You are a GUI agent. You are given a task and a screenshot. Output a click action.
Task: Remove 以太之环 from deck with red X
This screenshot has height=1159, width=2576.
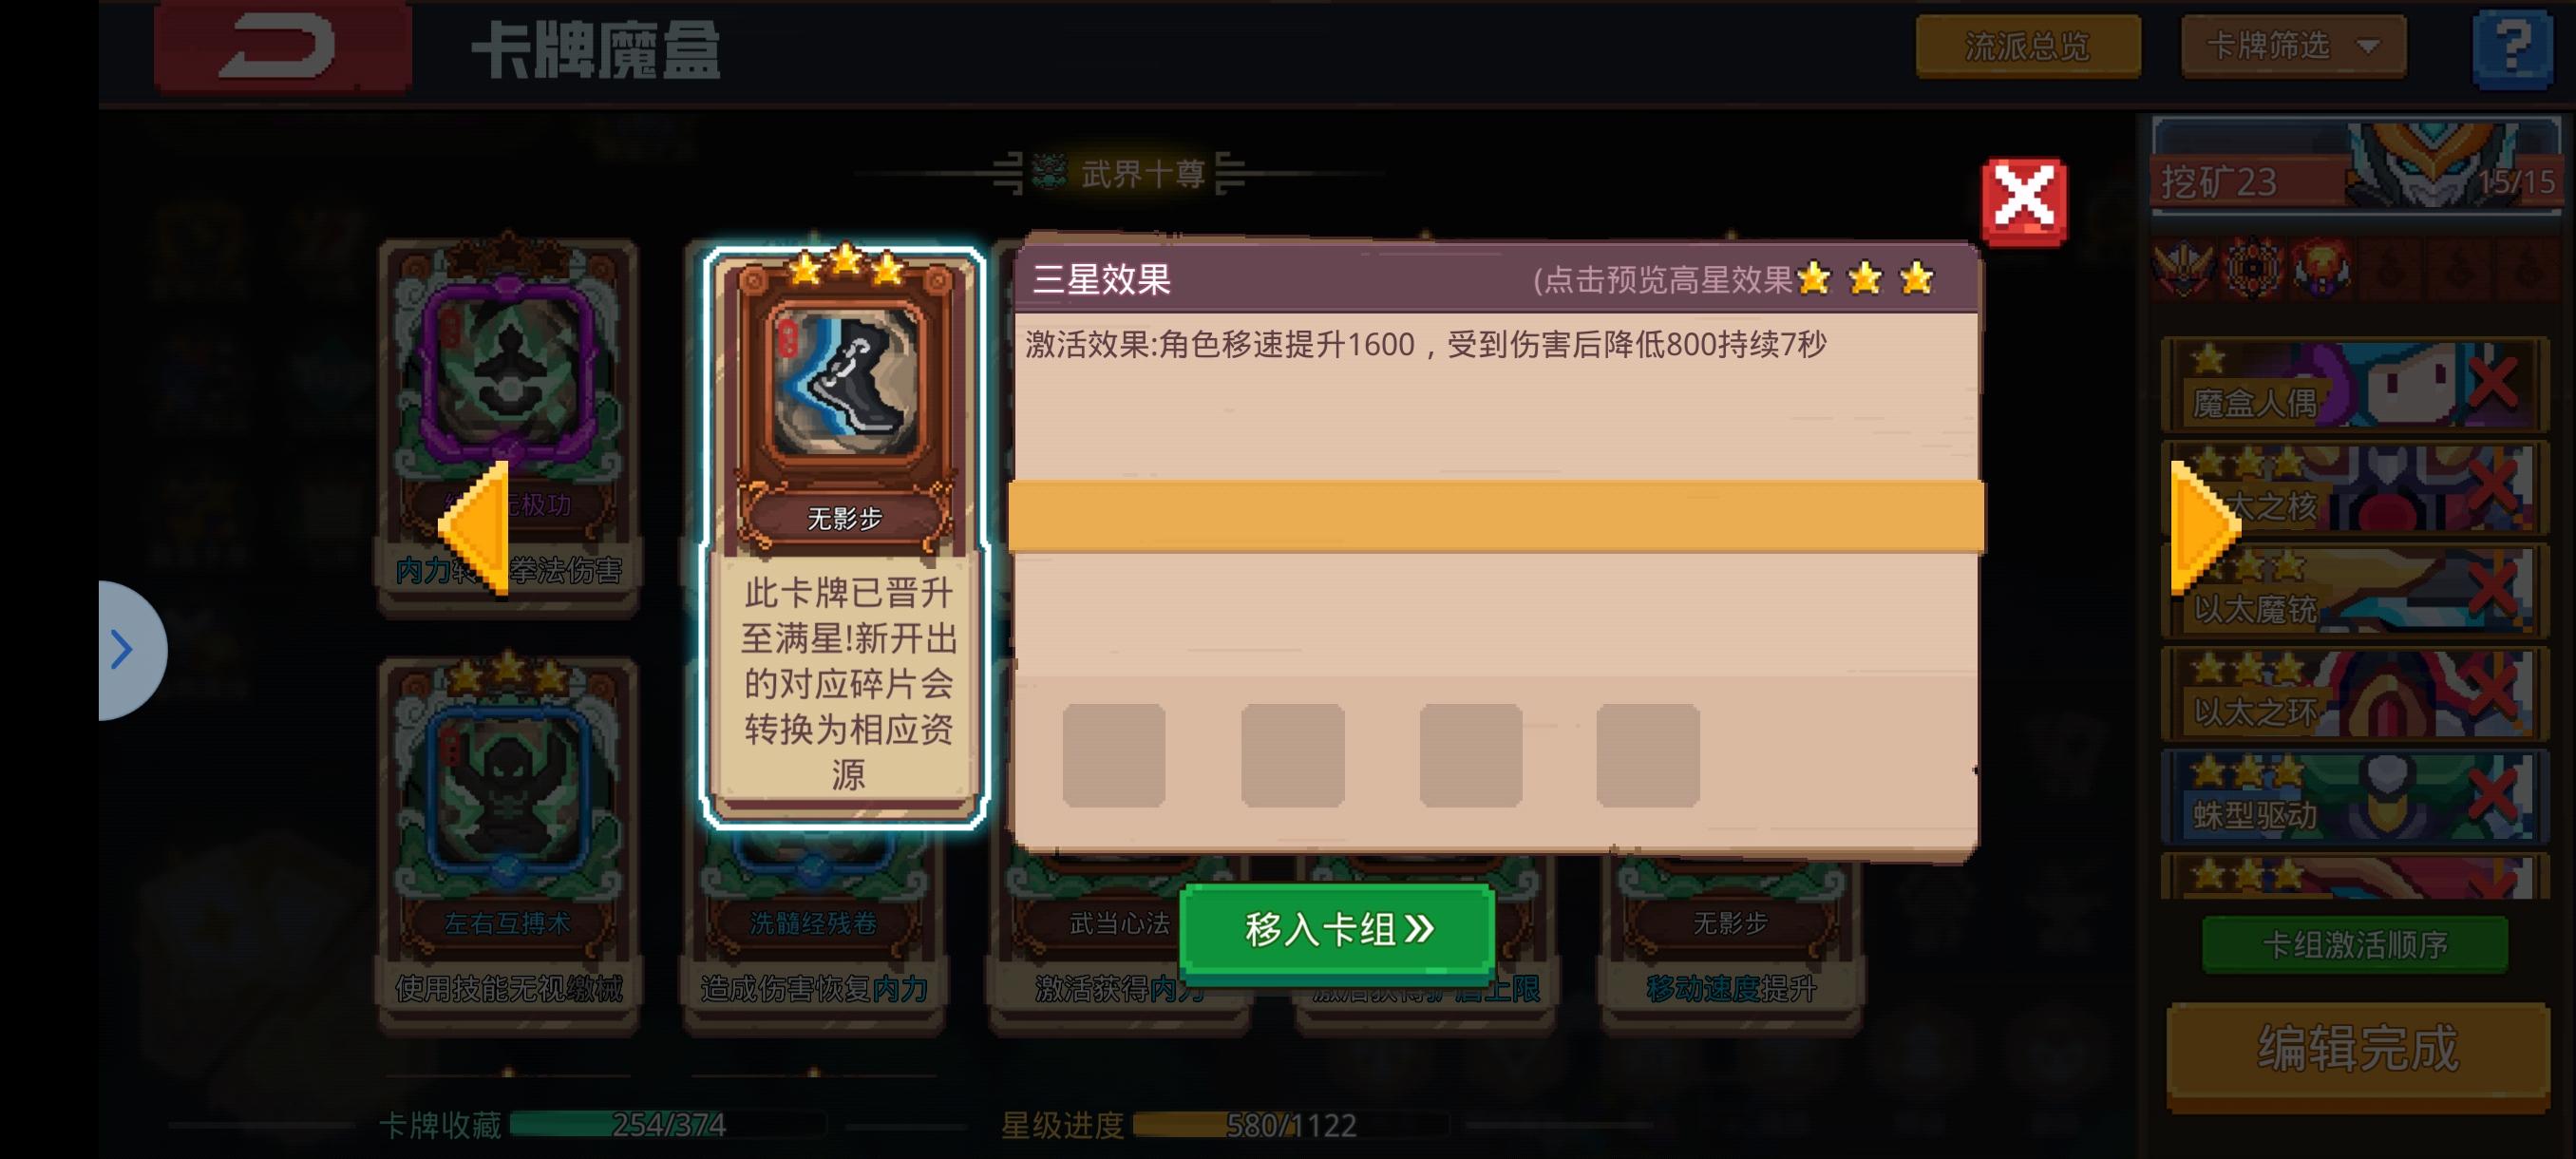pos(2491,692)
